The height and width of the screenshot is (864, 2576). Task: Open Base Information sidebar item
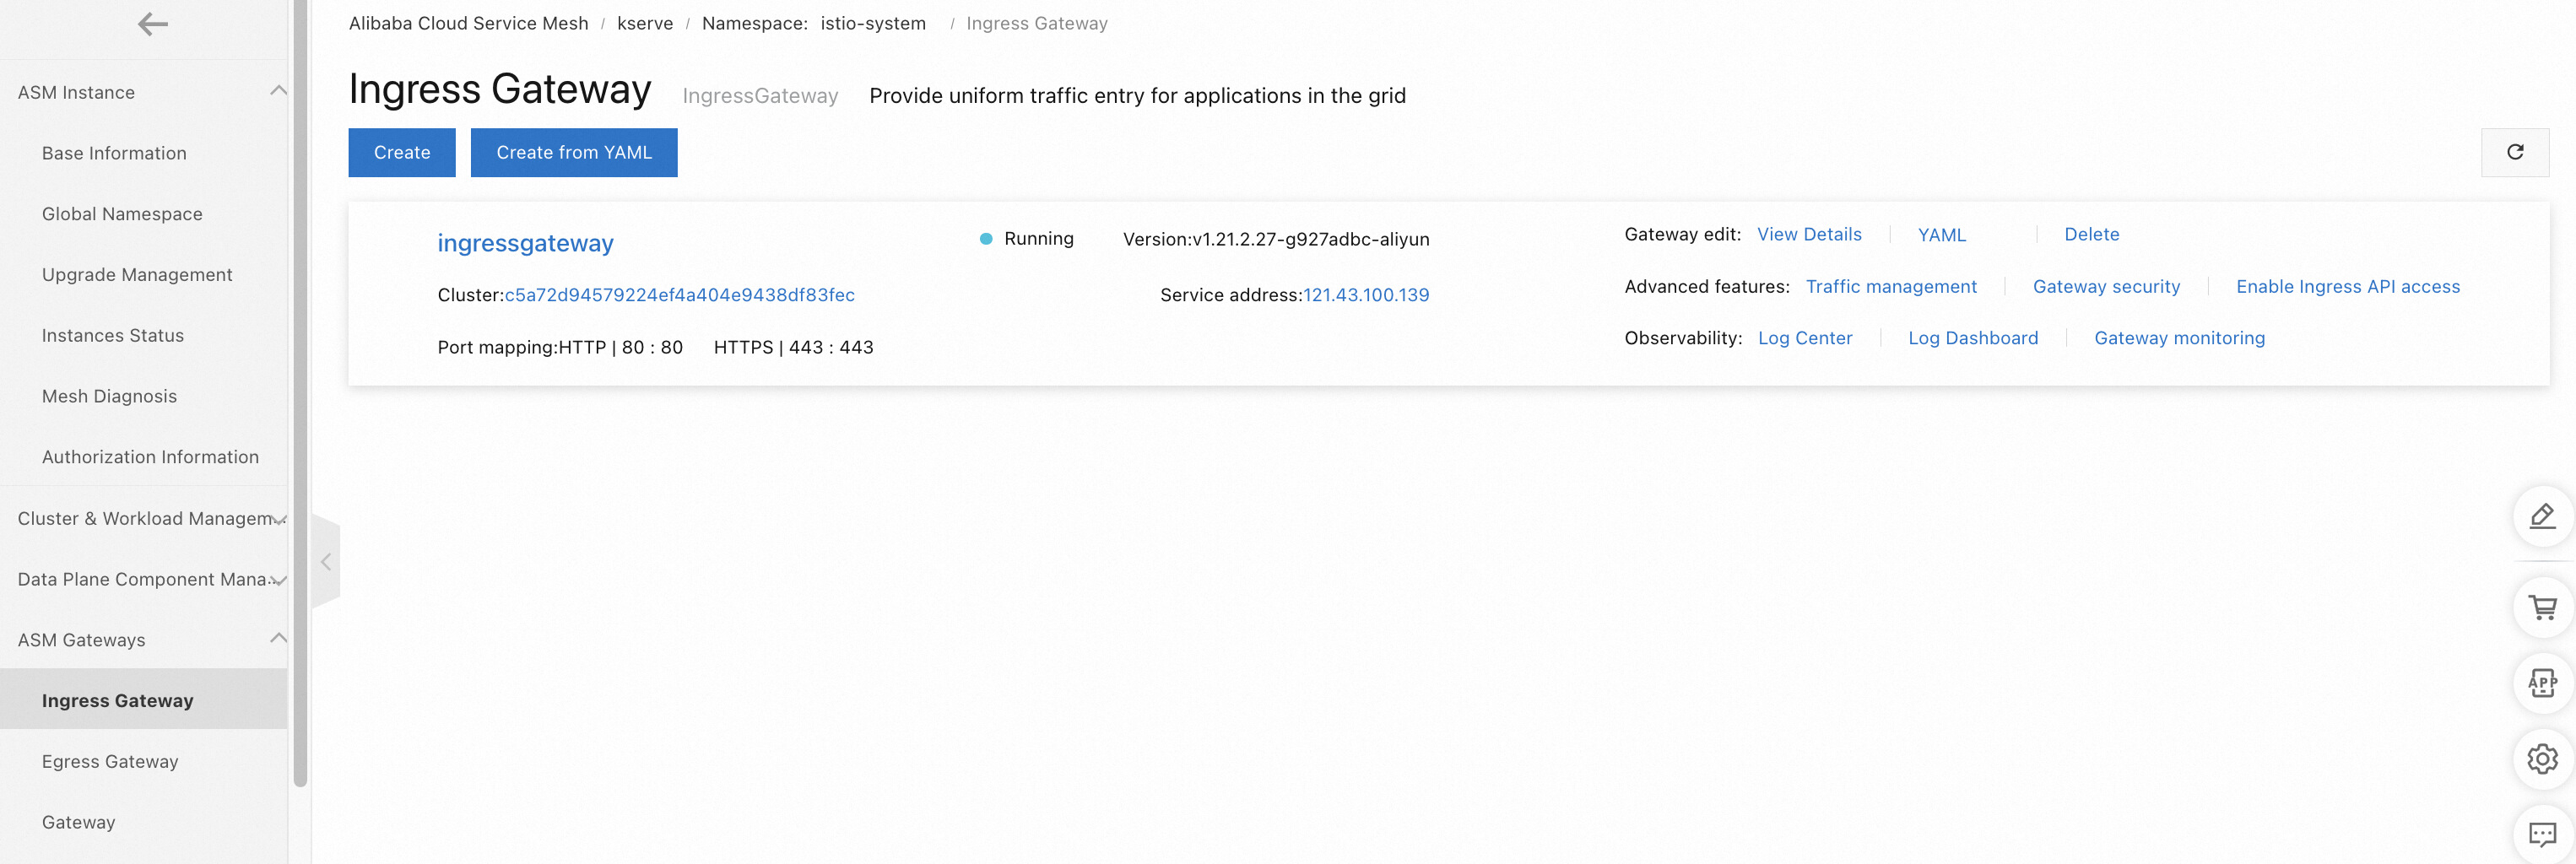pos(114,153)
